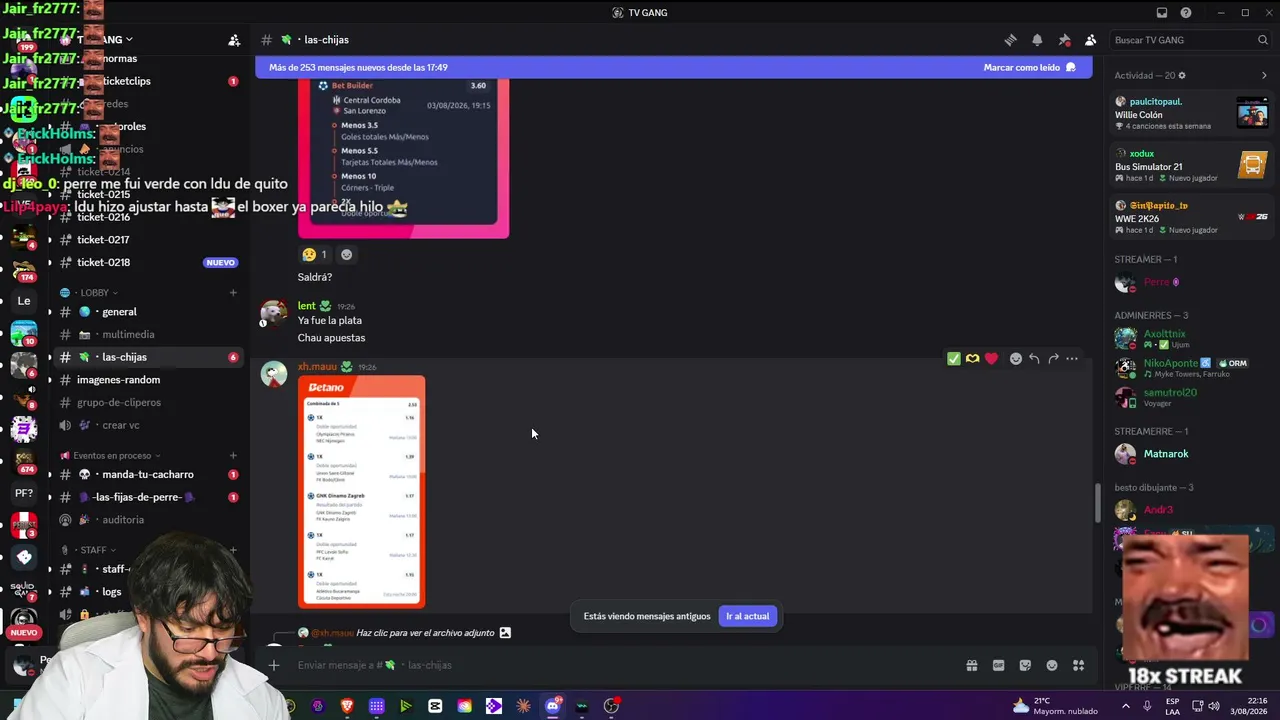Viewport: 1280px width, 720px height.
Task: Send a gift icon
Action: pyautogui.click(x=972, y=665)
